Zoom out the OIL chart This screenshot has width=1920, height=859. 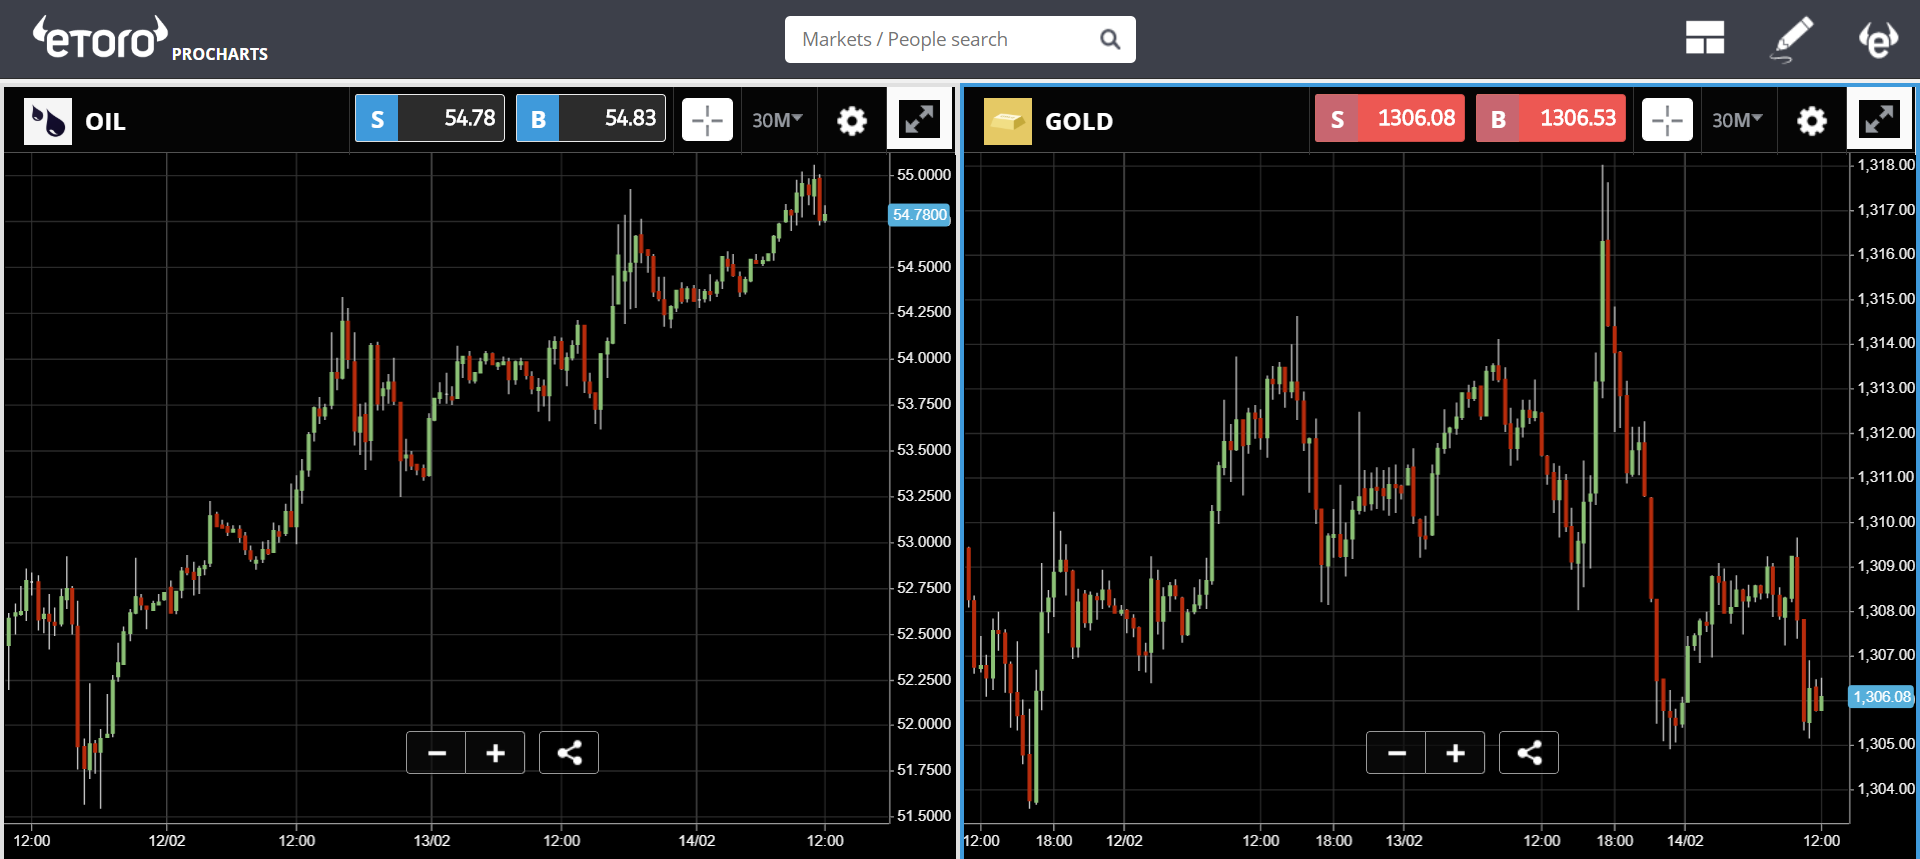pyautogui.click(x=437, y=753)
